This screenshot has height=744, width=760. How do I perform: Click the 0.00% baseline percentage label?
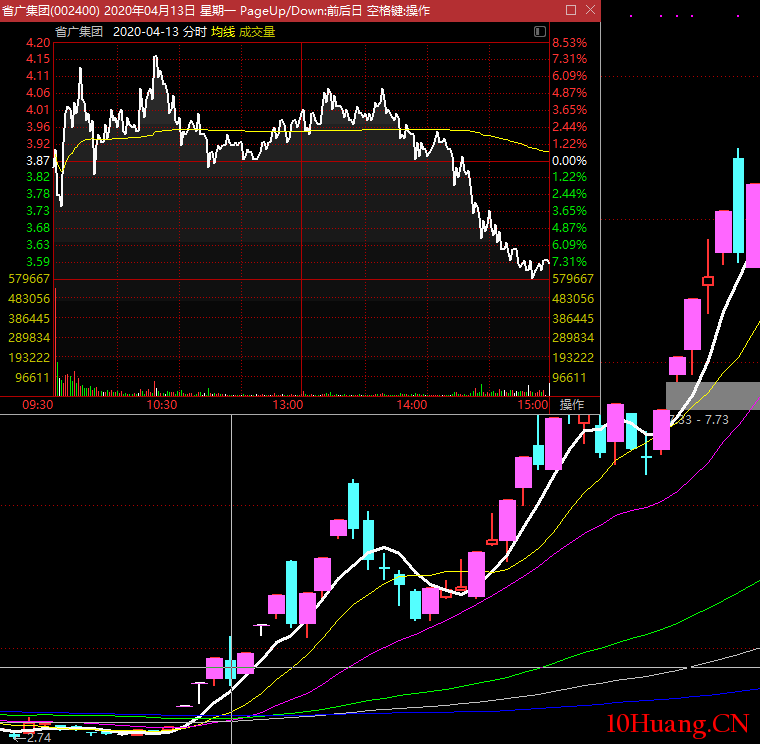(569, 161)
